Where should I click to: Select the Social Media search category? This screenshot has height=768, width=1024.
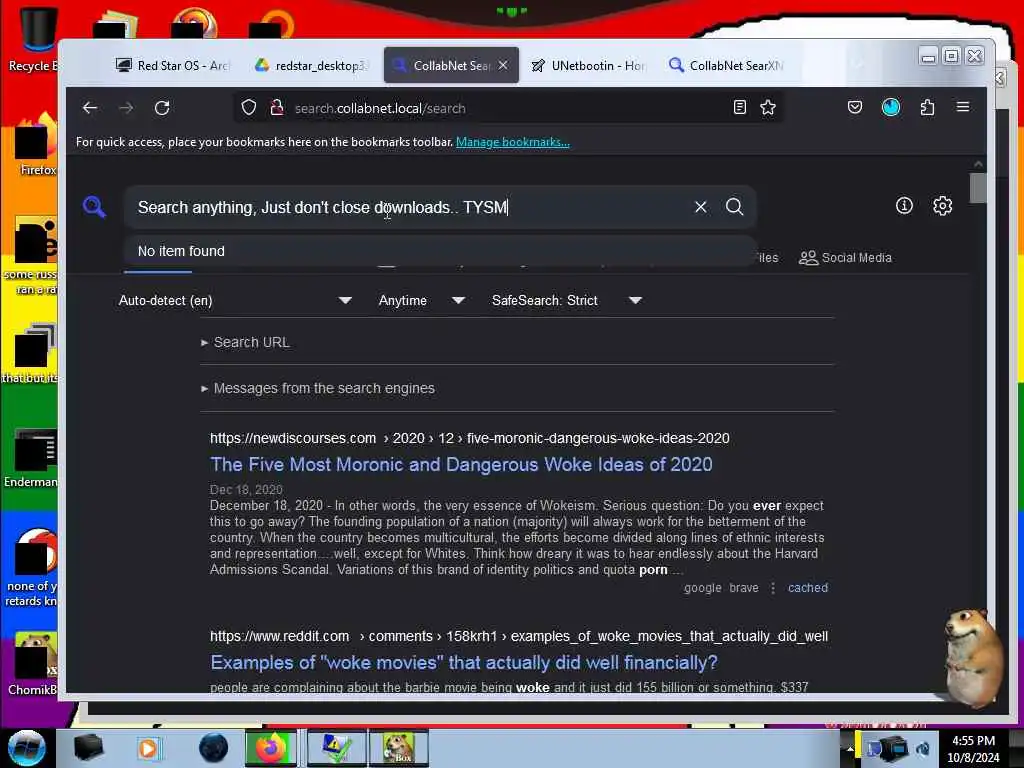coord(845,258)
